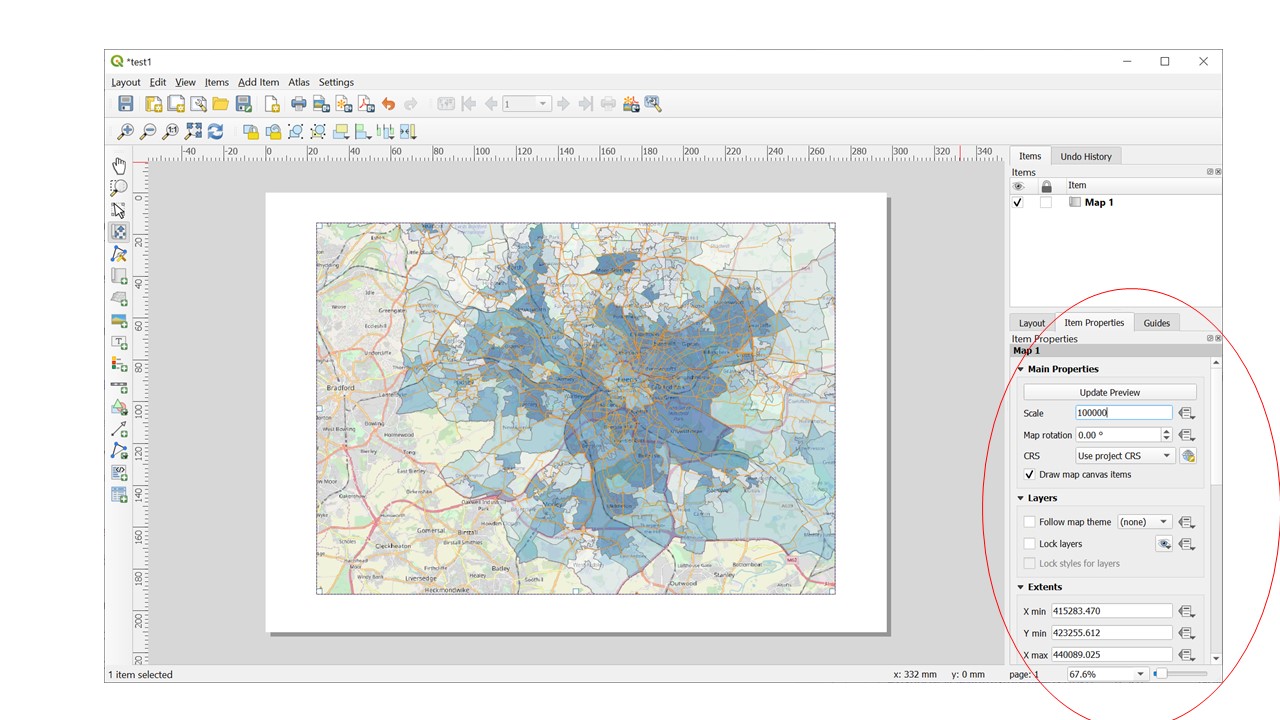Lock selected items
Viewport: 1280px width, 720px height.
[250, 131]
